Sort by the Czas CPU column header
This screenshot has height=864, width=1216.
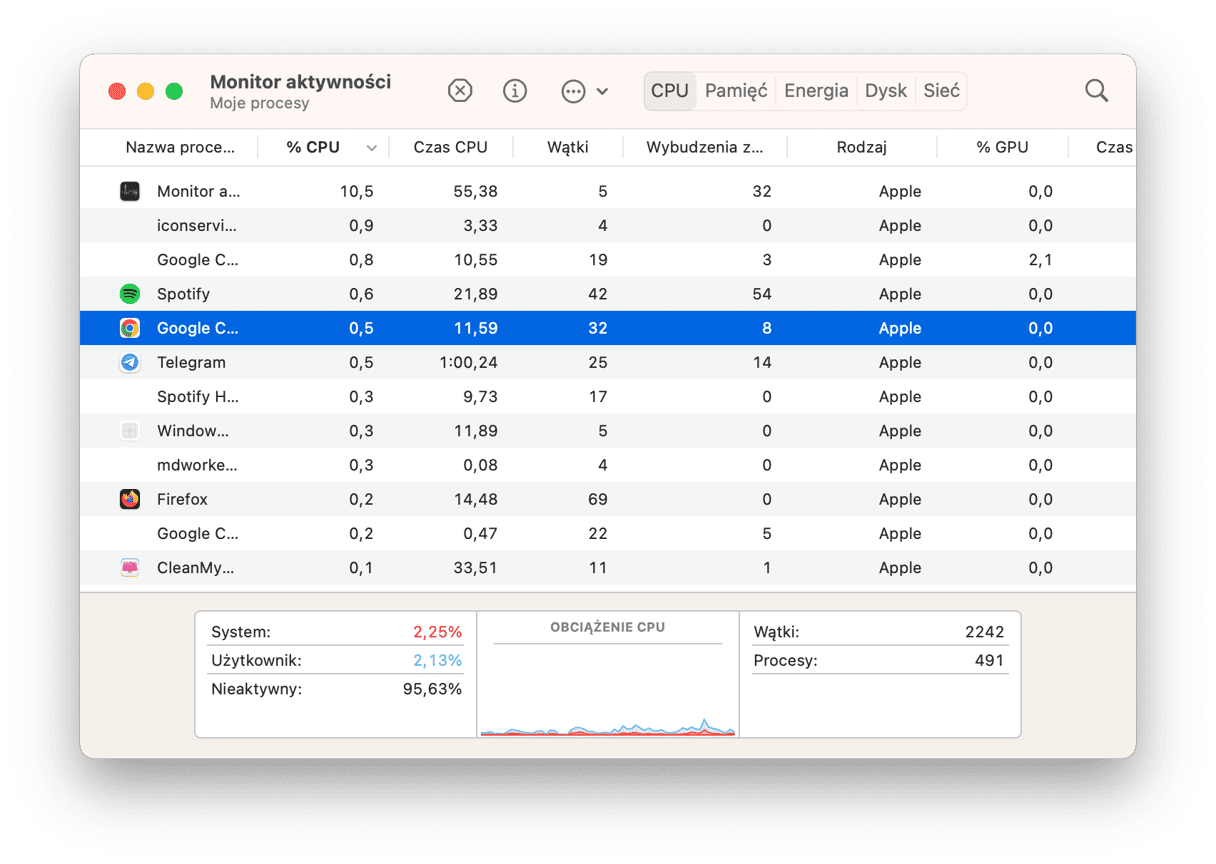451,147
